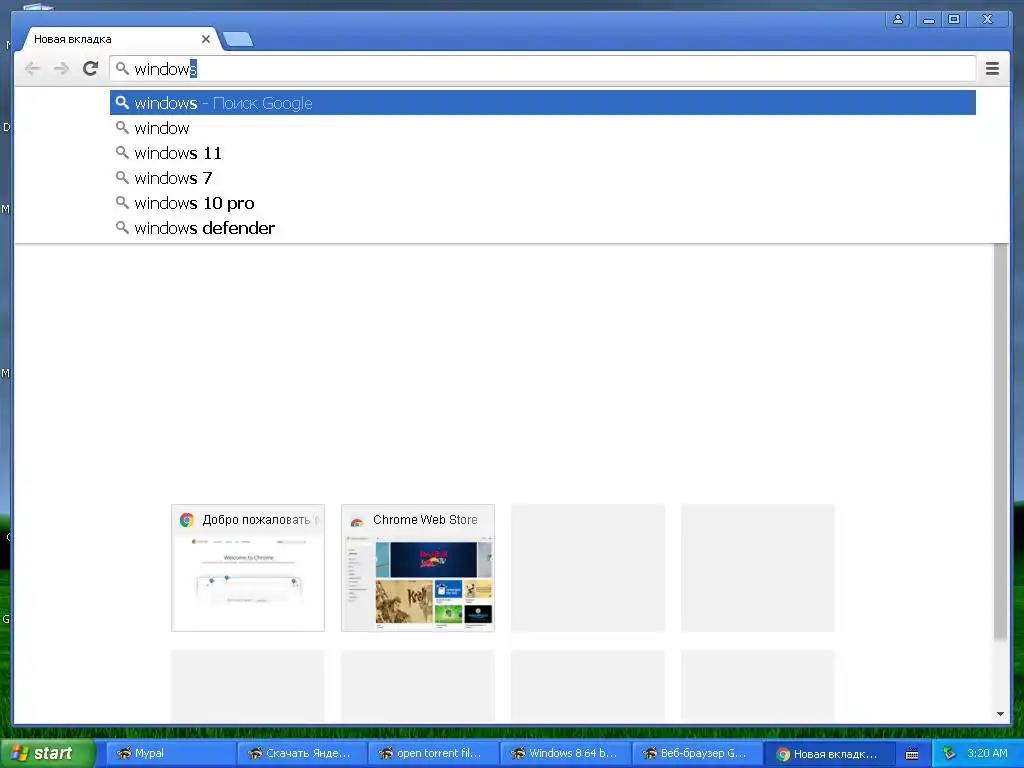Image resolution: width=1024 pixels, height=768 pixels.
Task: Pick the 'windows 7' search suggestion
Action: 543,178
